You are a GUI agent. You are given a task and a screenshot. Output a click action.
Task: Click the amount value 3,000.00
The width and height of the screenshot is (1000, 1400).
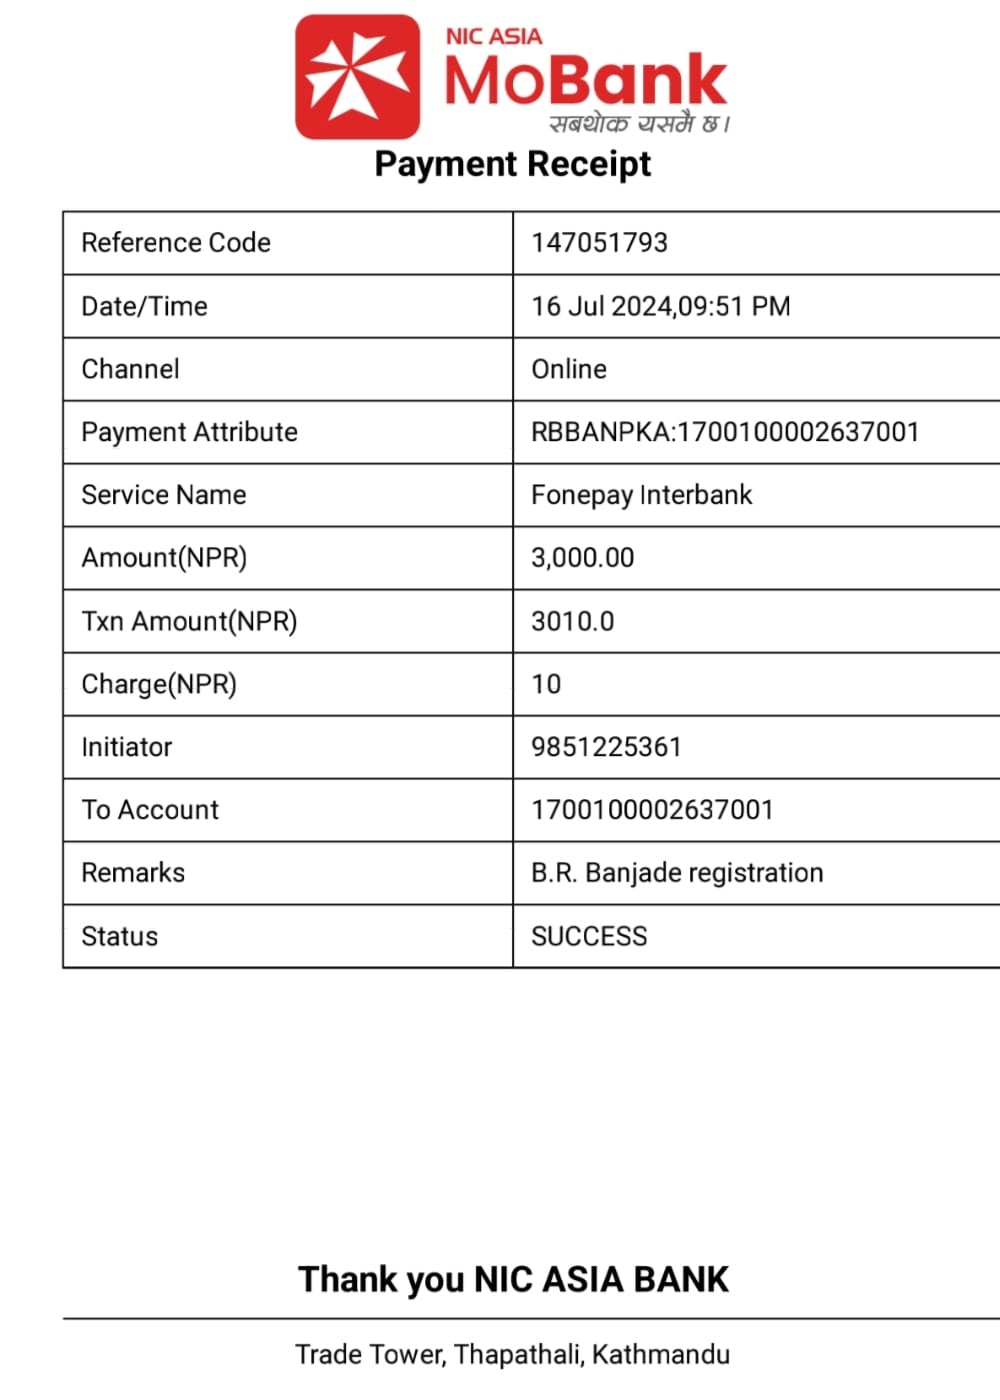(x=582, y=558)
